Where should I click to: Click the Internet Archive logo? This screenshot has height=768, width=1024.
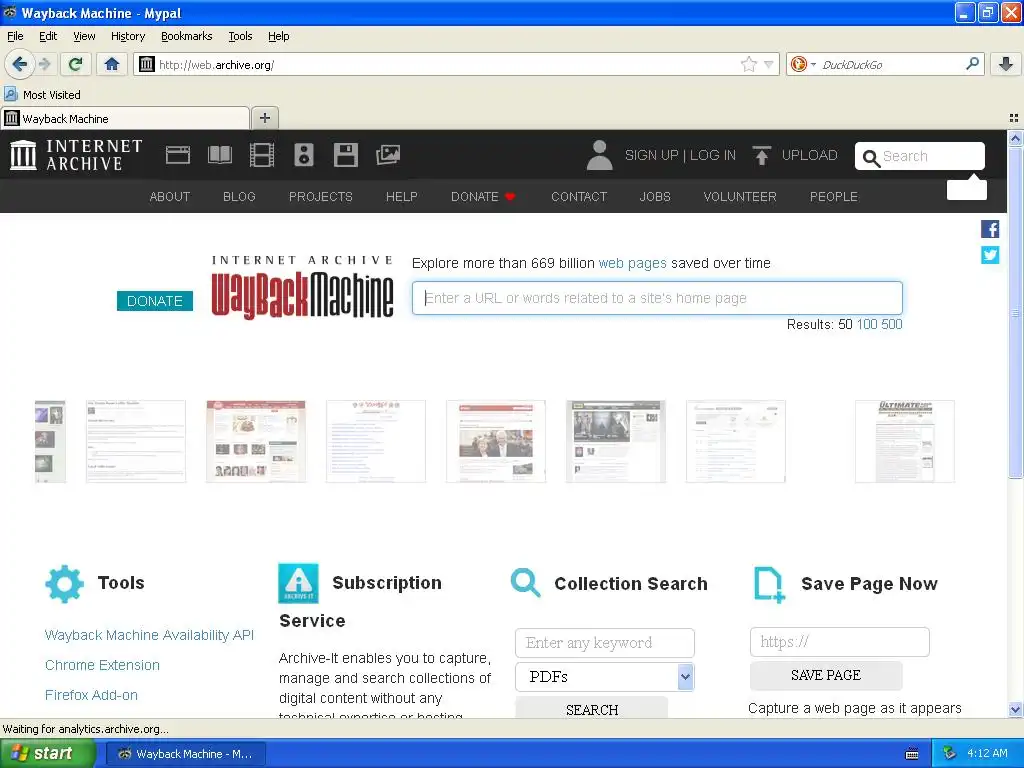[76, 155]
